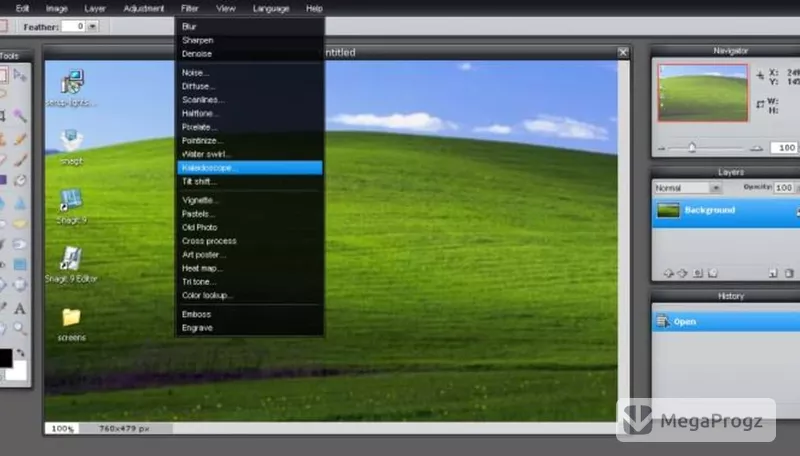The height and width of the screenshot is (456, 800).
Task: Click the white background color swatch
Action: coord(17,371)
